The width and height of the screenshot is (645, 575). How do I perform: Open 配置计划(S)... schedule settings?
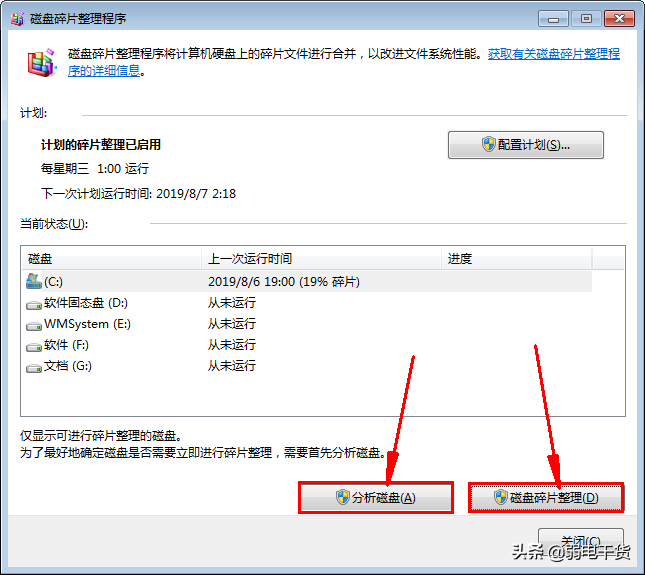(x=526, y=145)
